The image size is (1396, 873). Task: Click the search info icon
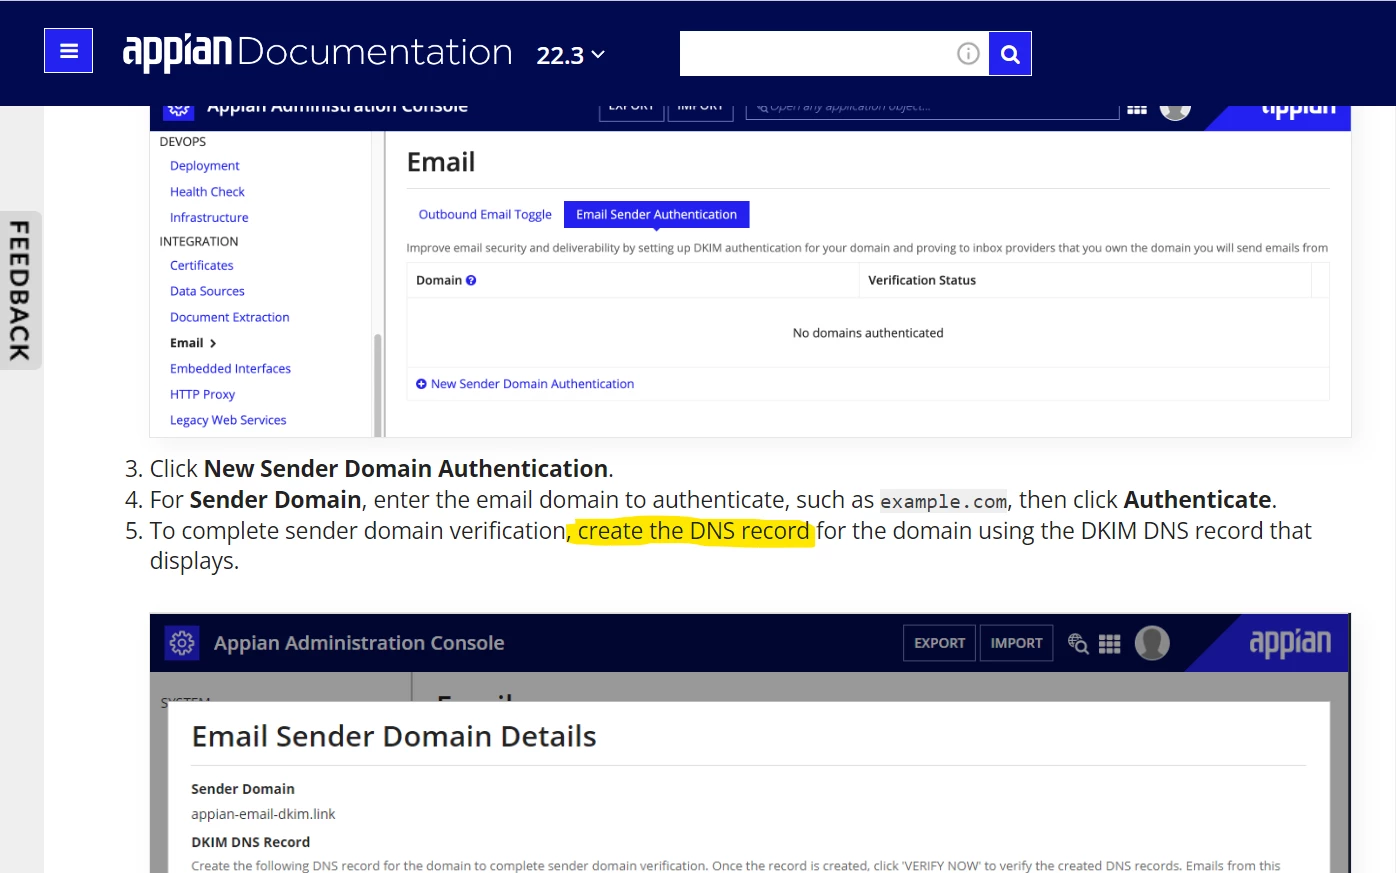(x=968, y=54)
